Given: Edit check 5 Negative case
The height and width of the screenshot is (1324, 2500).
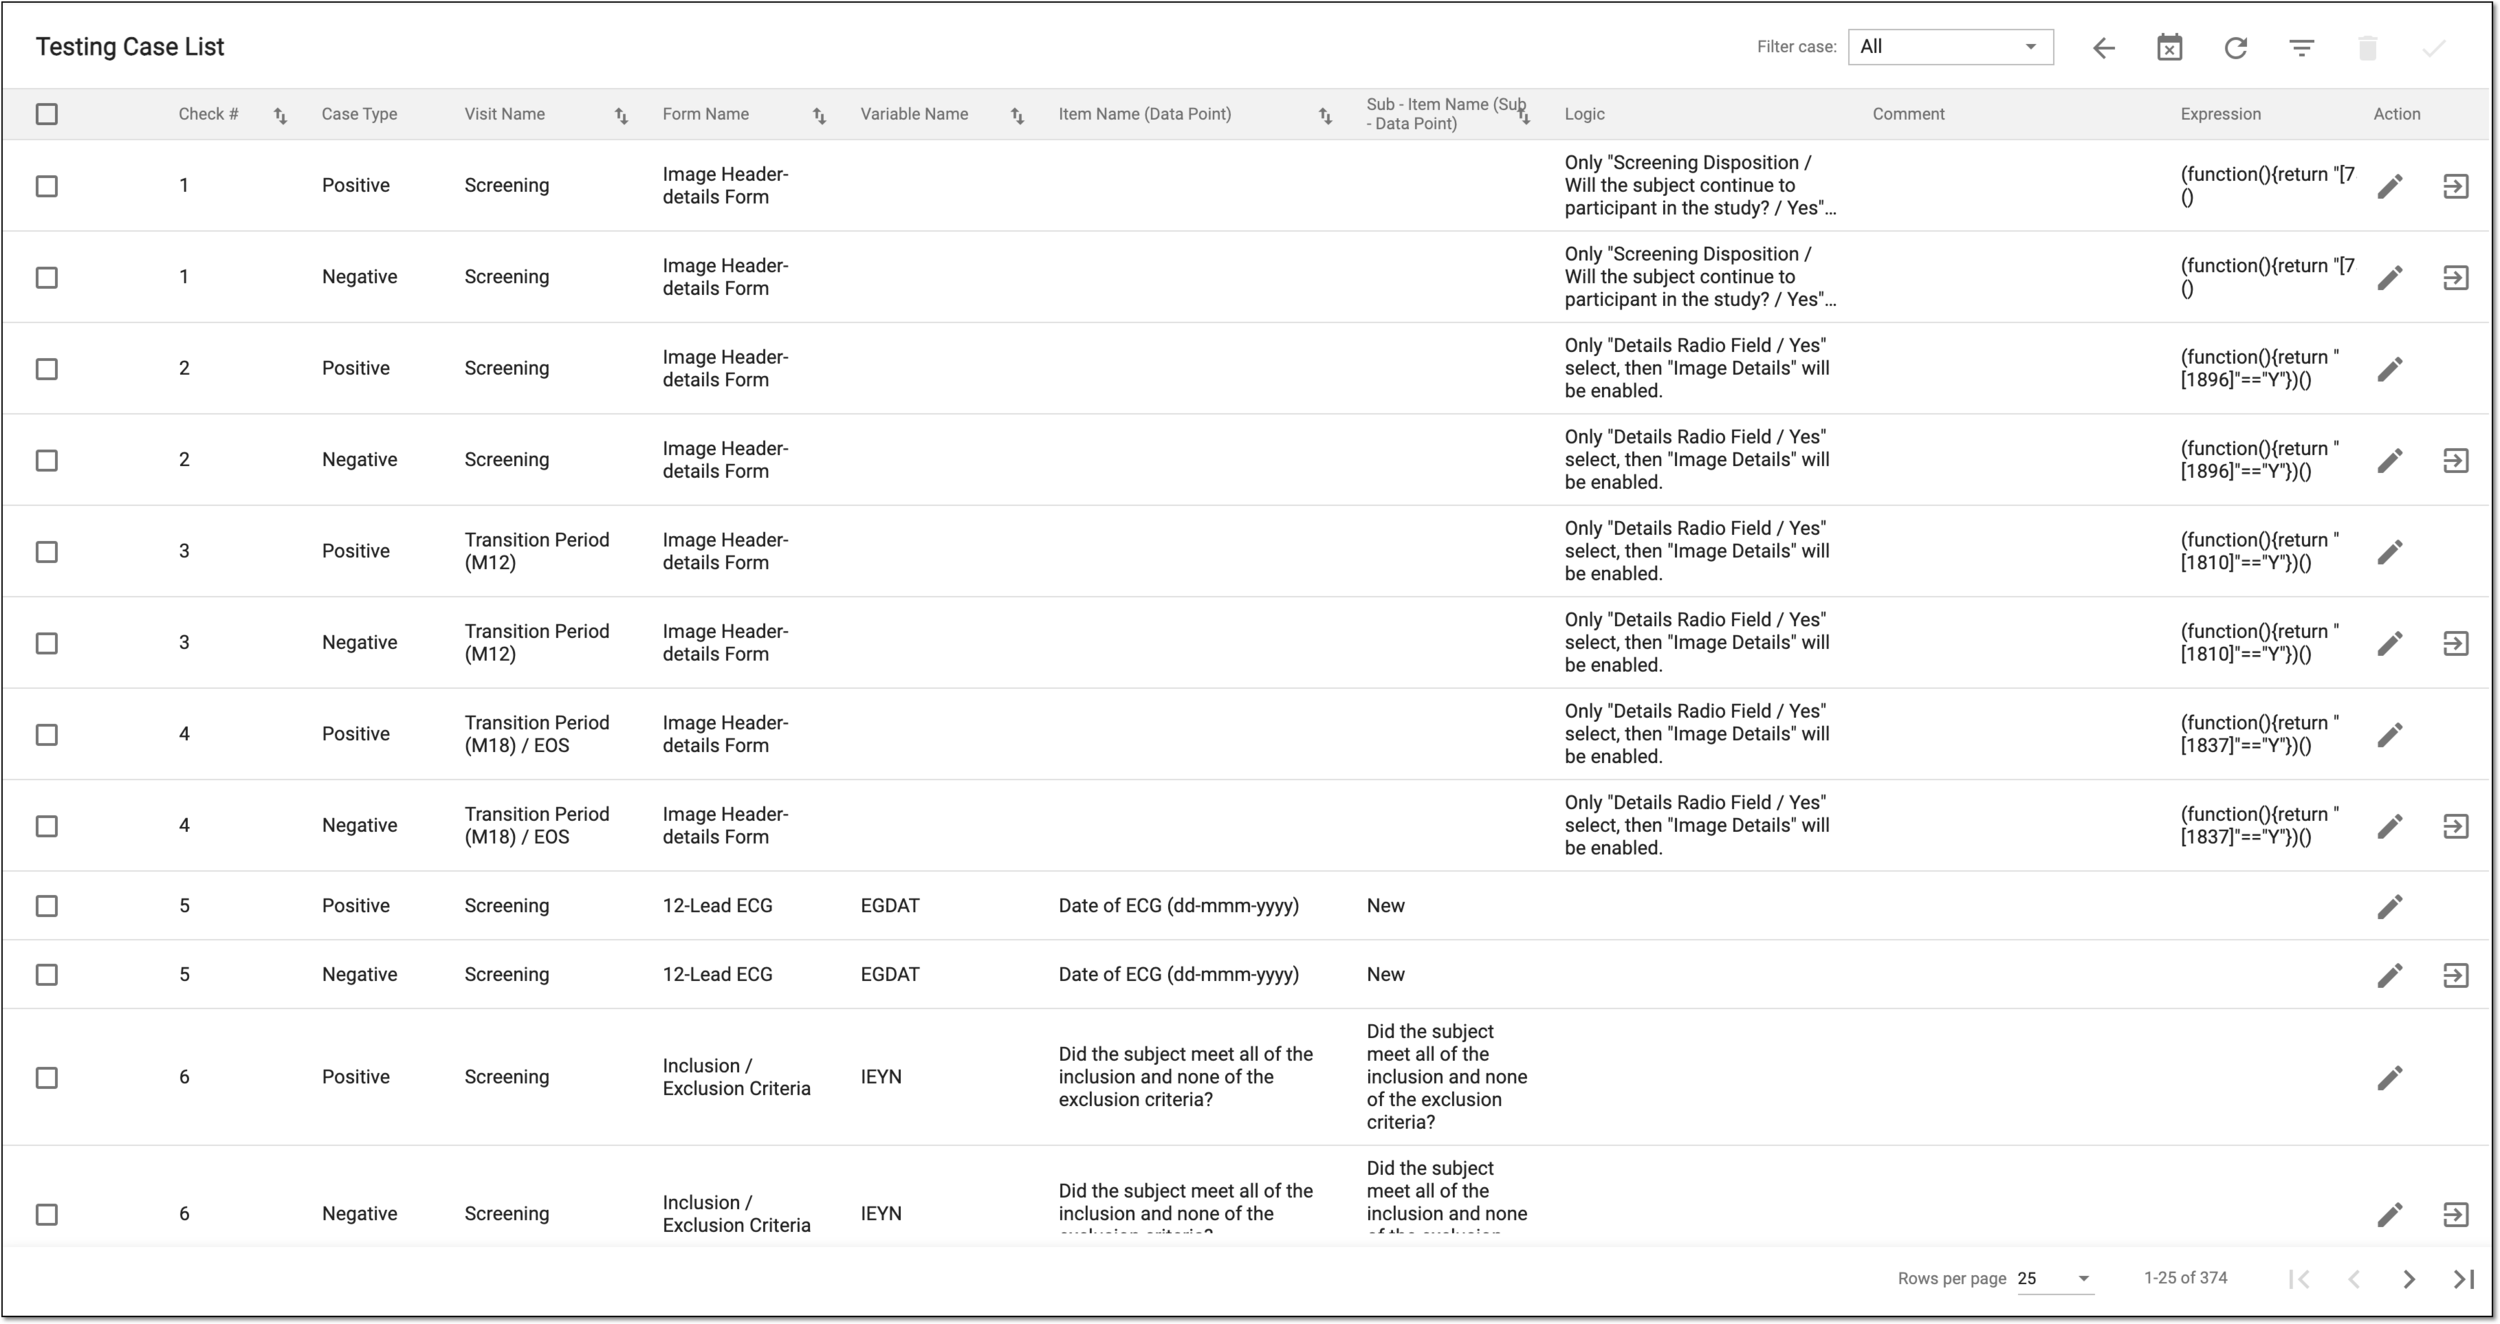Looking at the screenshot, I should pos(2390,975).
